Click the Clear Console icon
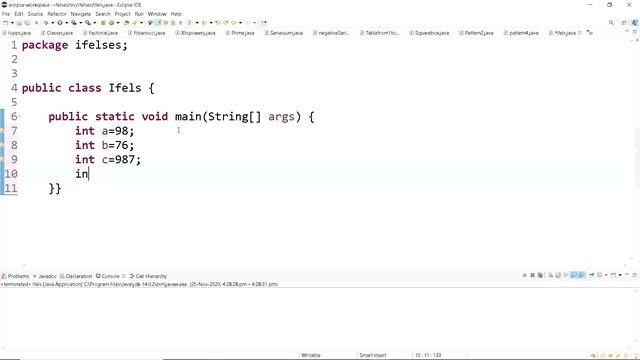The height and width of the screenshot is (360, 640). tap(550, 276)
